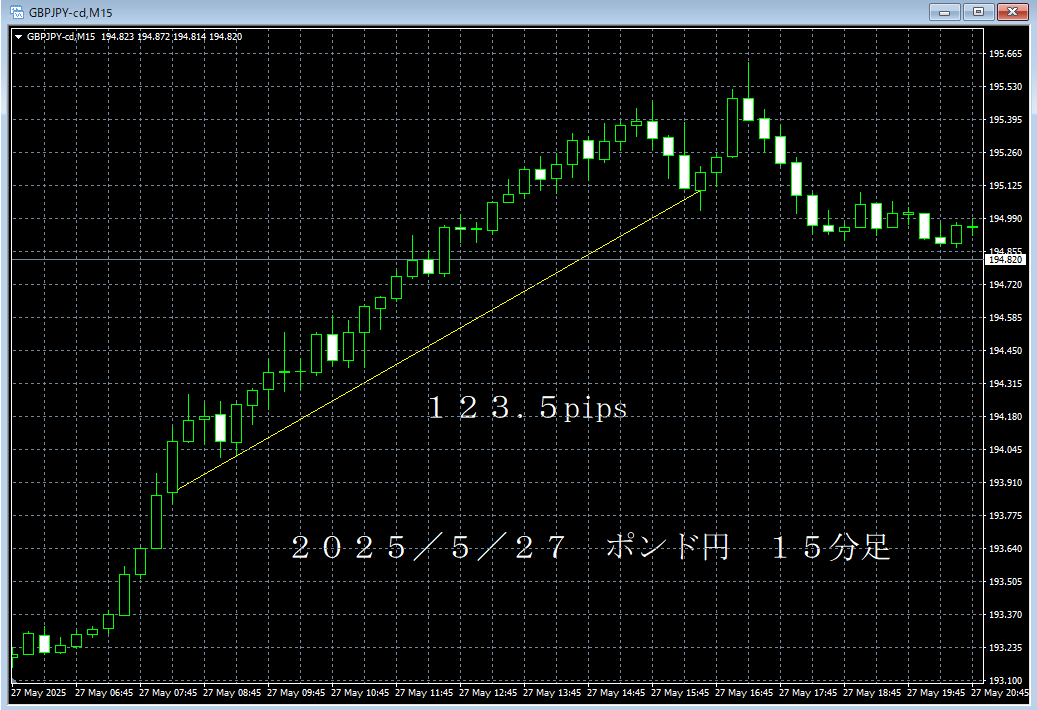
Task: Minimize the GBPJPY chart window
Action: pyautogui.click(x=944, y=12)
